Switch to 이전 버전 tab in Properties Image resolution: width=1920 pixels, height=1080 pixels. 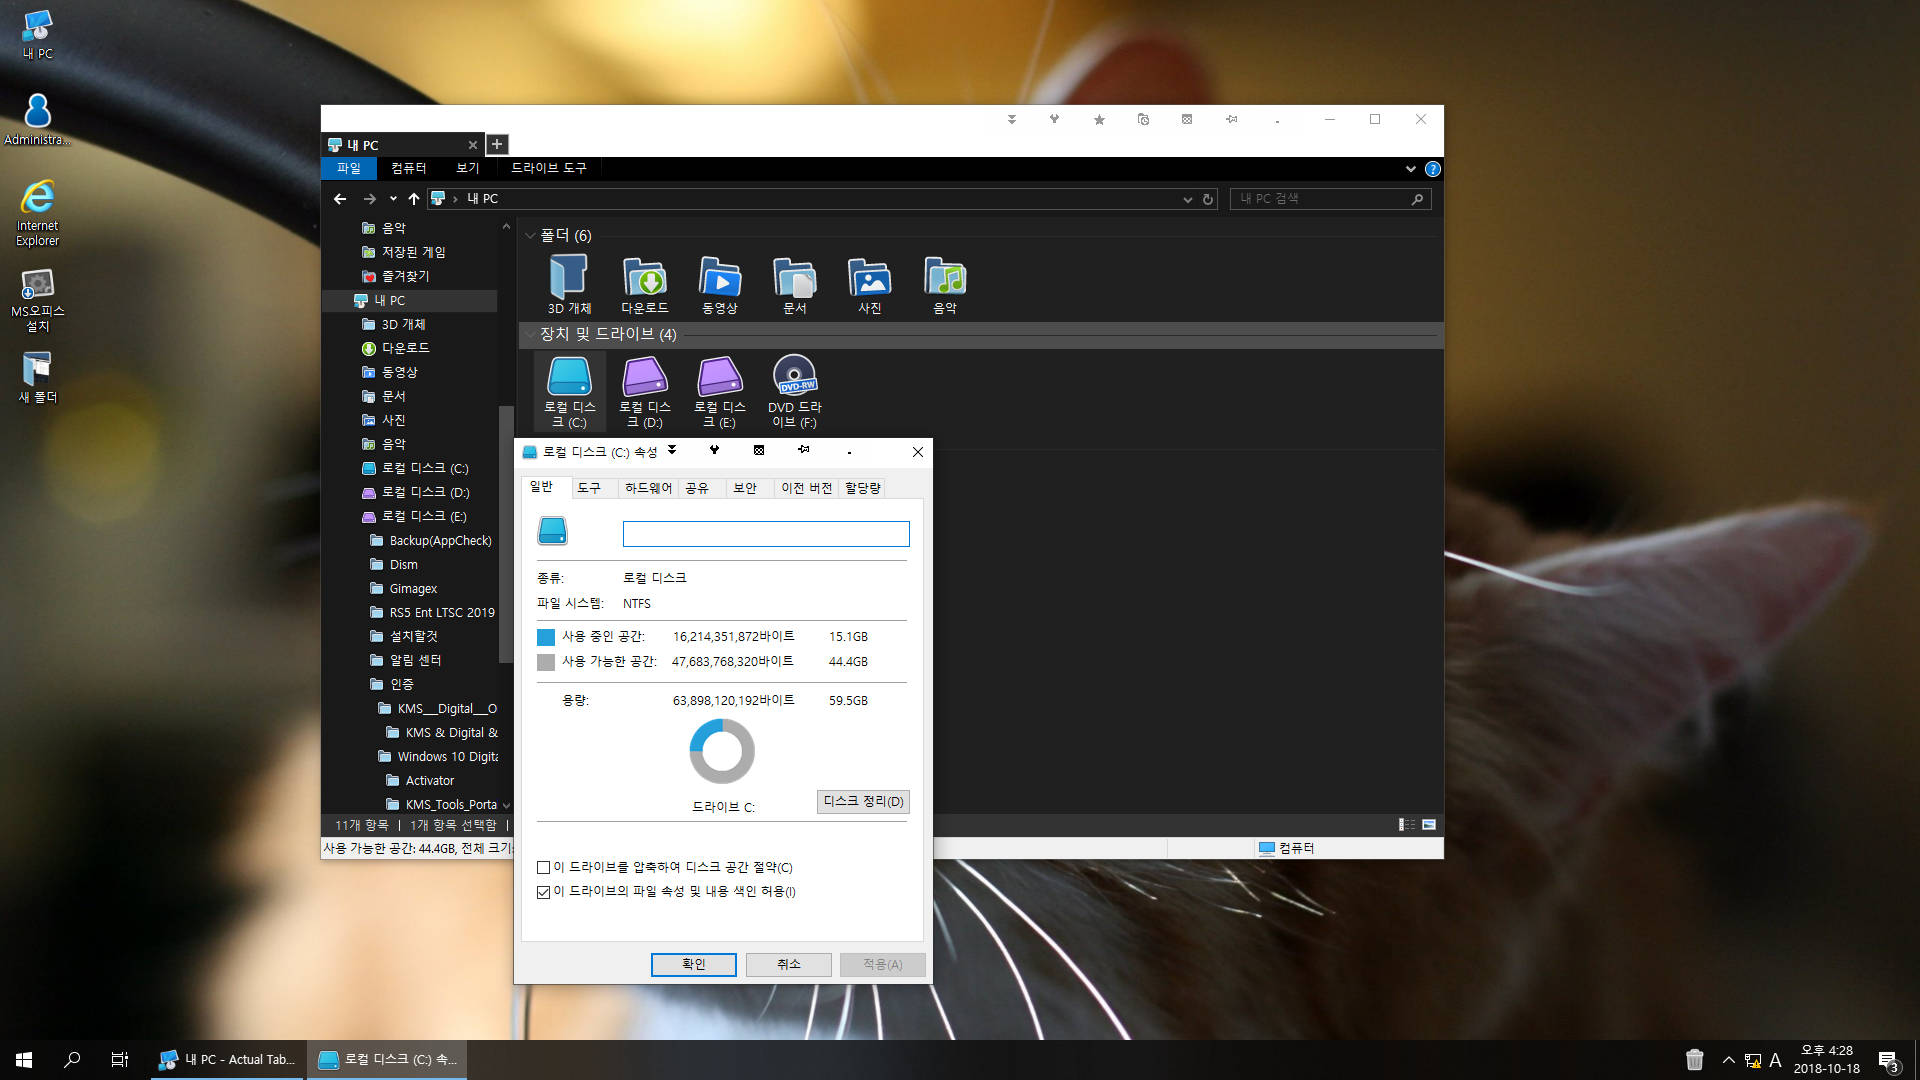[806, 488]
